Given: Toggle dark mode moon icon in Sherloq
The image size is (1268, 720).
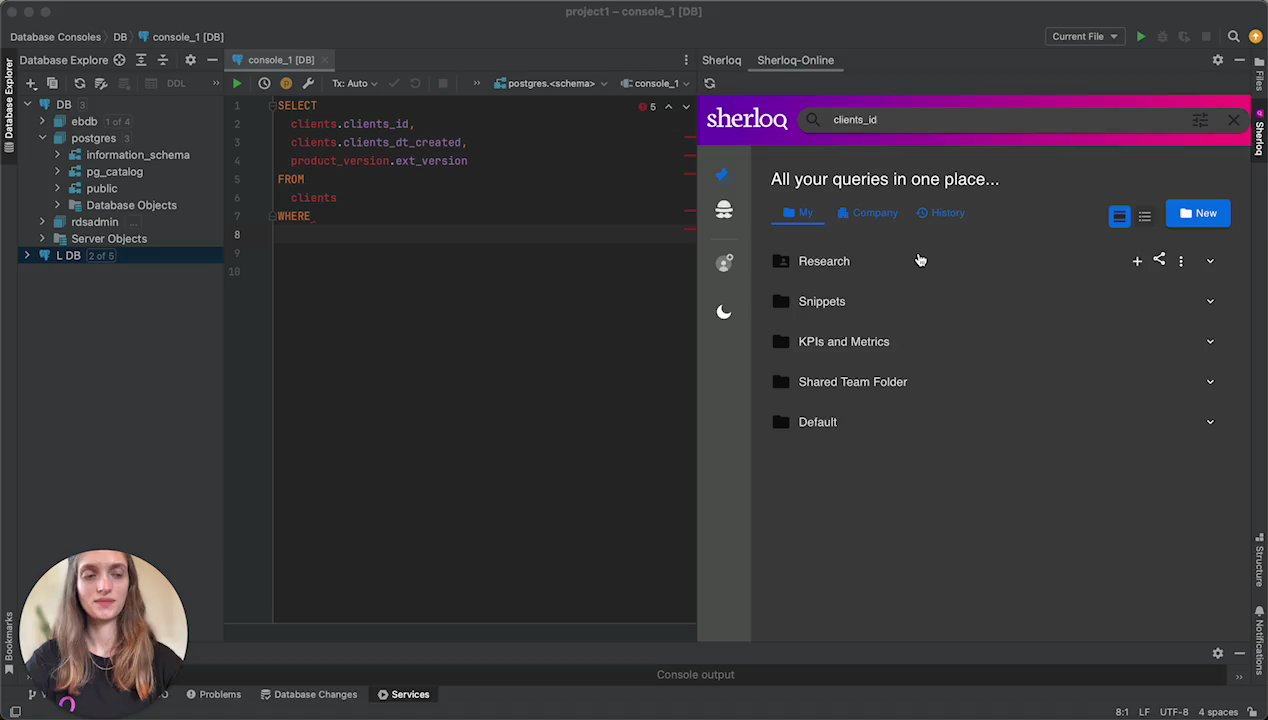Looking at the screenshot, I should 724,312.
